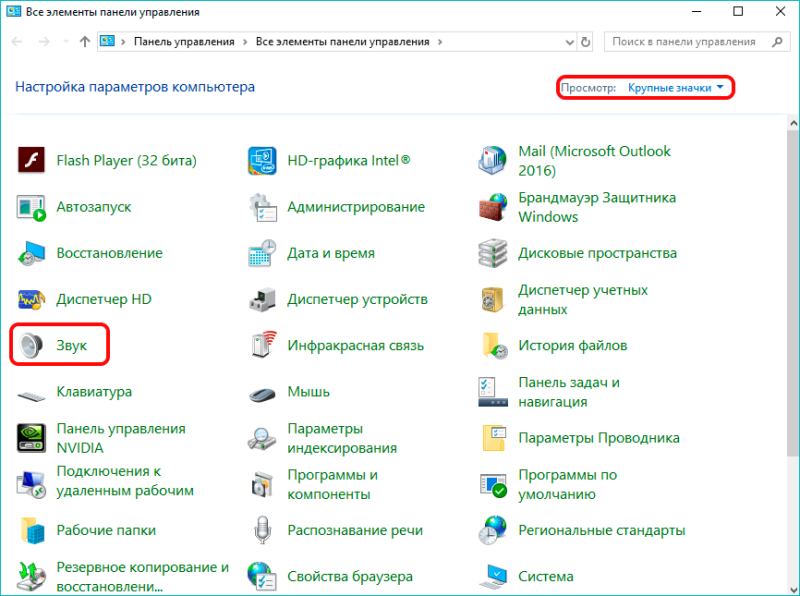Open the Параметры Проводника icon
This screenshot has width=800, height=596.
(x=494, y=438)
